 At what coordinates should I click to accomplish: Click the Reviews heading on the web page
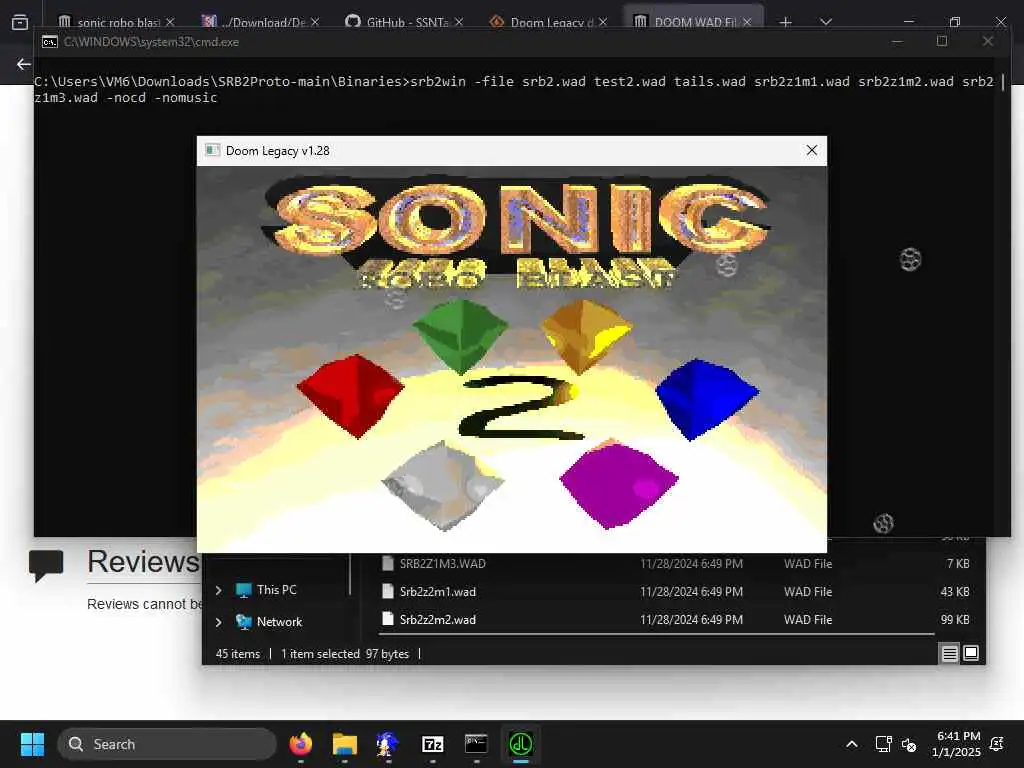tap(143, 562)
